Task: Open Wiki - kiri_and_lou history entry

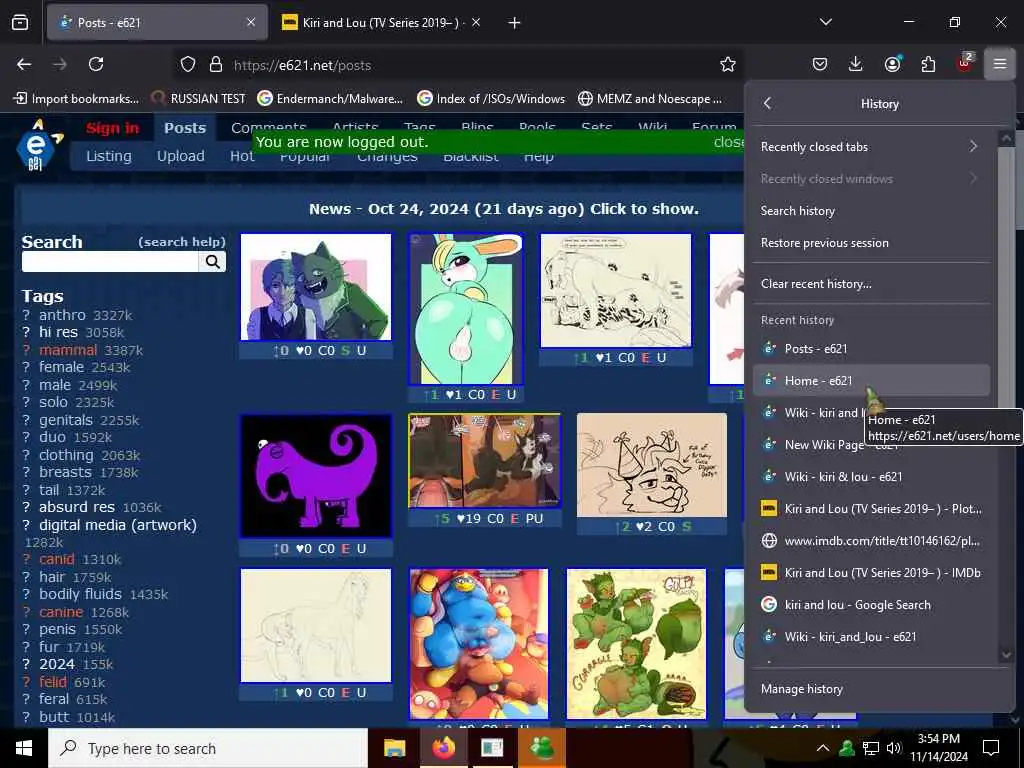Action: (871, 636)
